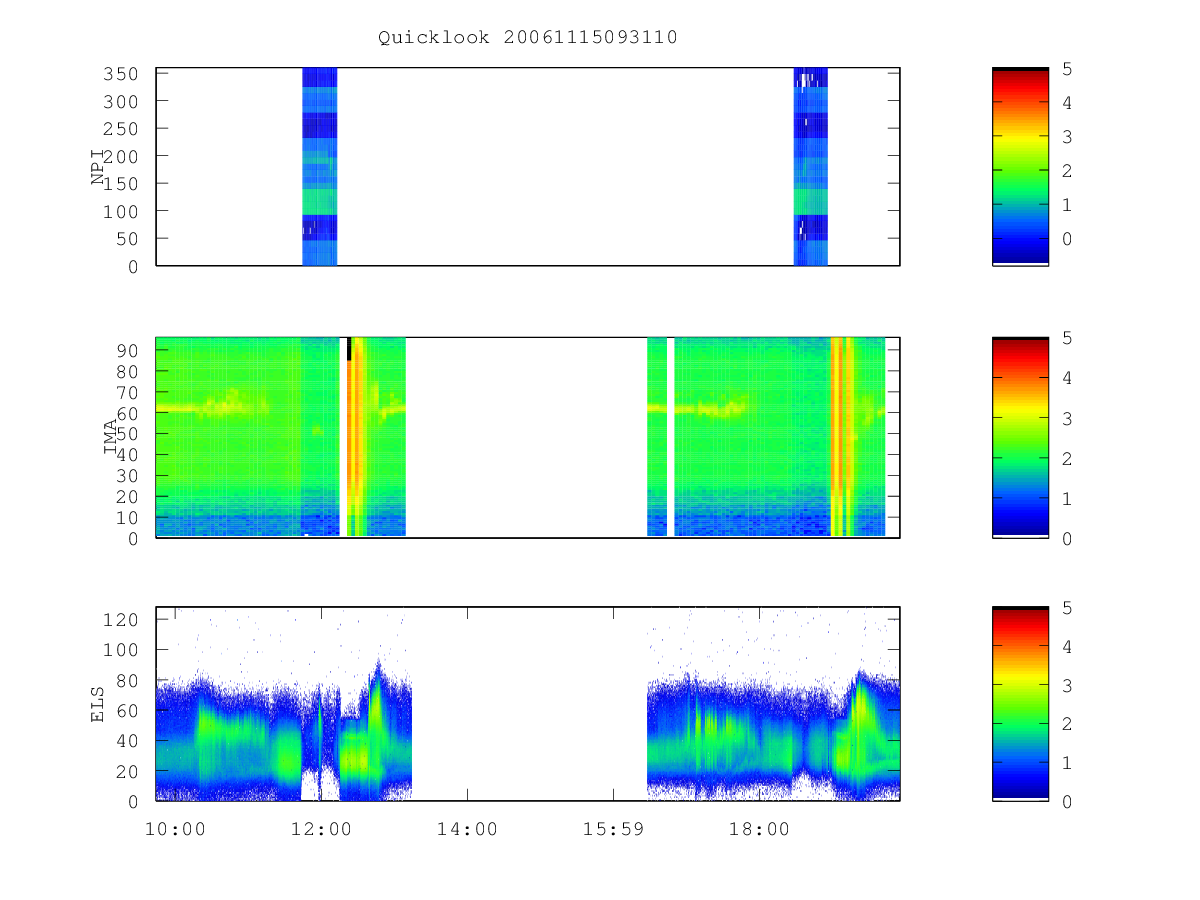Select the ELS axis label
The height and width of the screenshot is (900, 1200).
point(99,704)
